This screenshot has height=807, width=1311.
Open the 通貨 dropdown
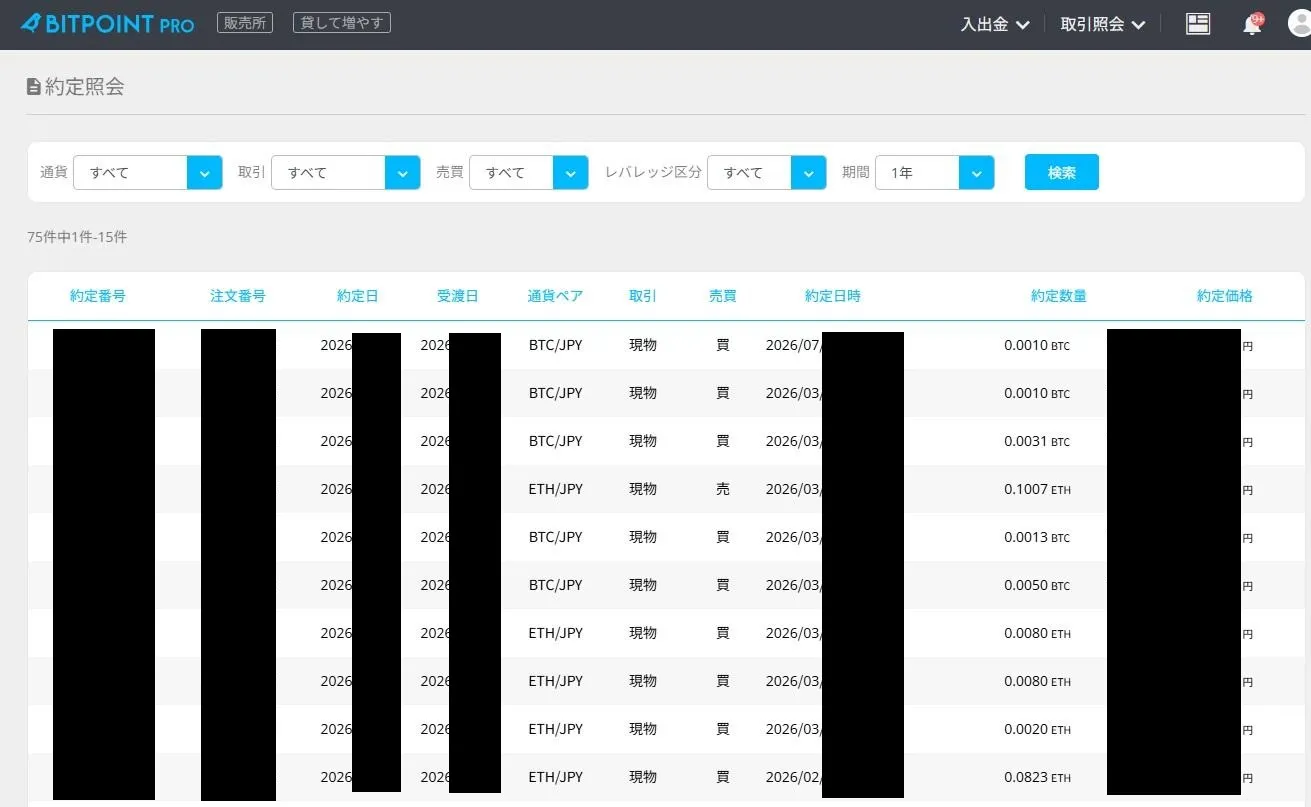(148, 172)
